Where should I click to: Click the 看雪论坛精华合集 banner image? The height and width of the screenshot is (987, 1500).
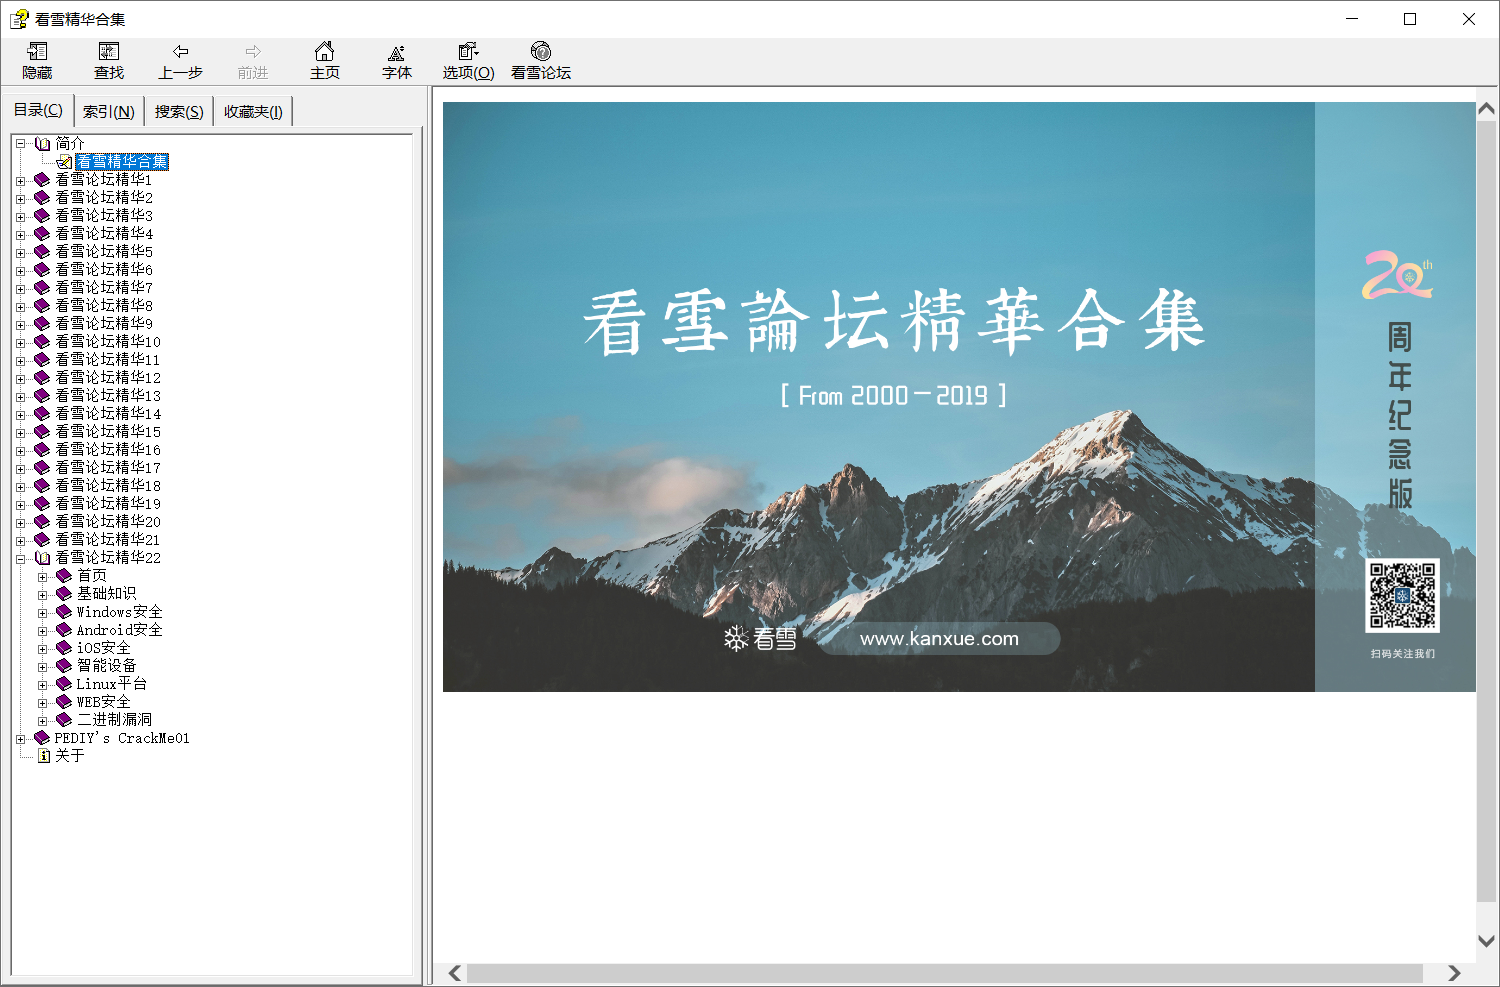pyautogui.click(x=959, y=397)
